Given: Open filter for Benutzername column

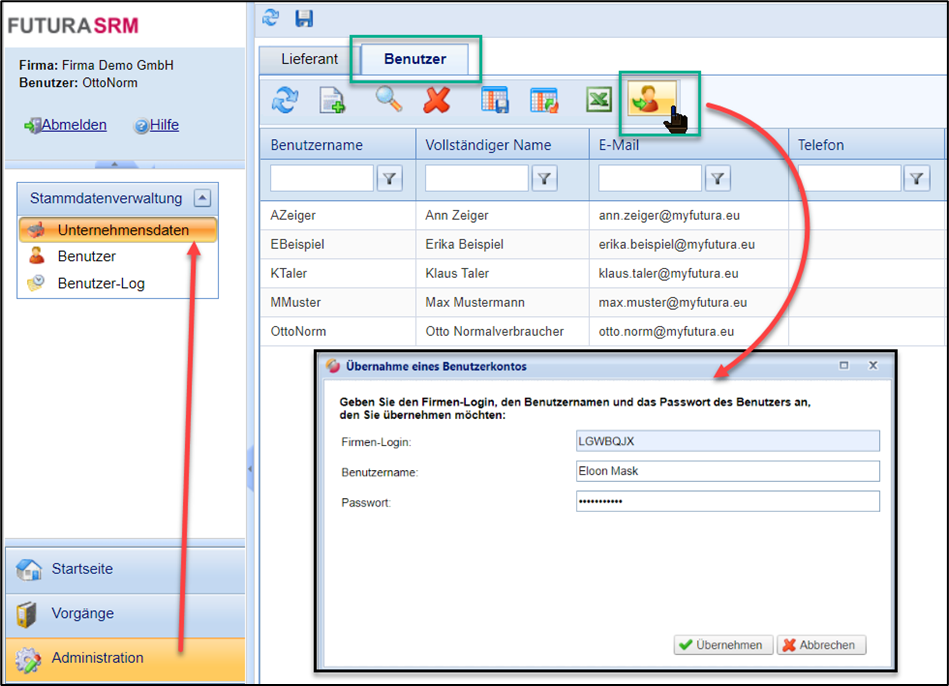Looking at the screenshot, I should click(390, 179).
